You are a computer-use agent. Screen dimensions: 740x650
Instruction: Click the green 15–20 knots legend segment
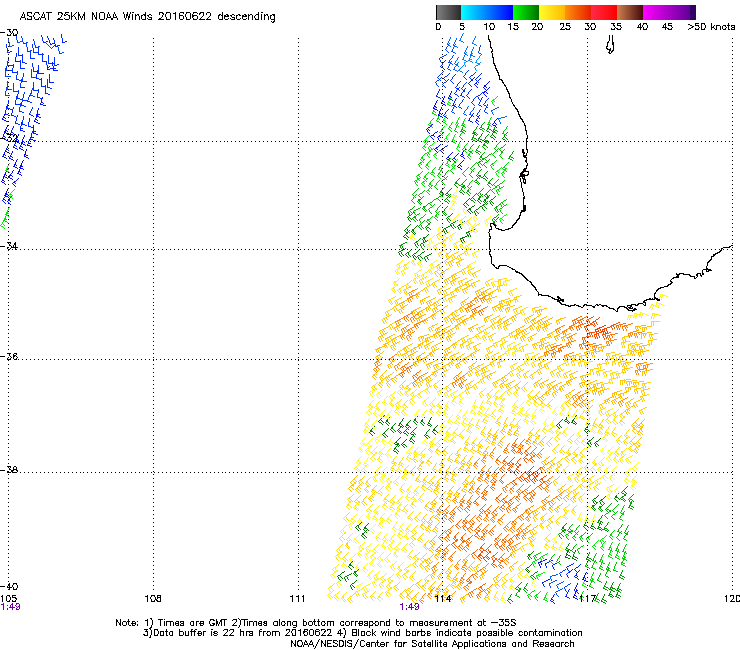point(526,12)
